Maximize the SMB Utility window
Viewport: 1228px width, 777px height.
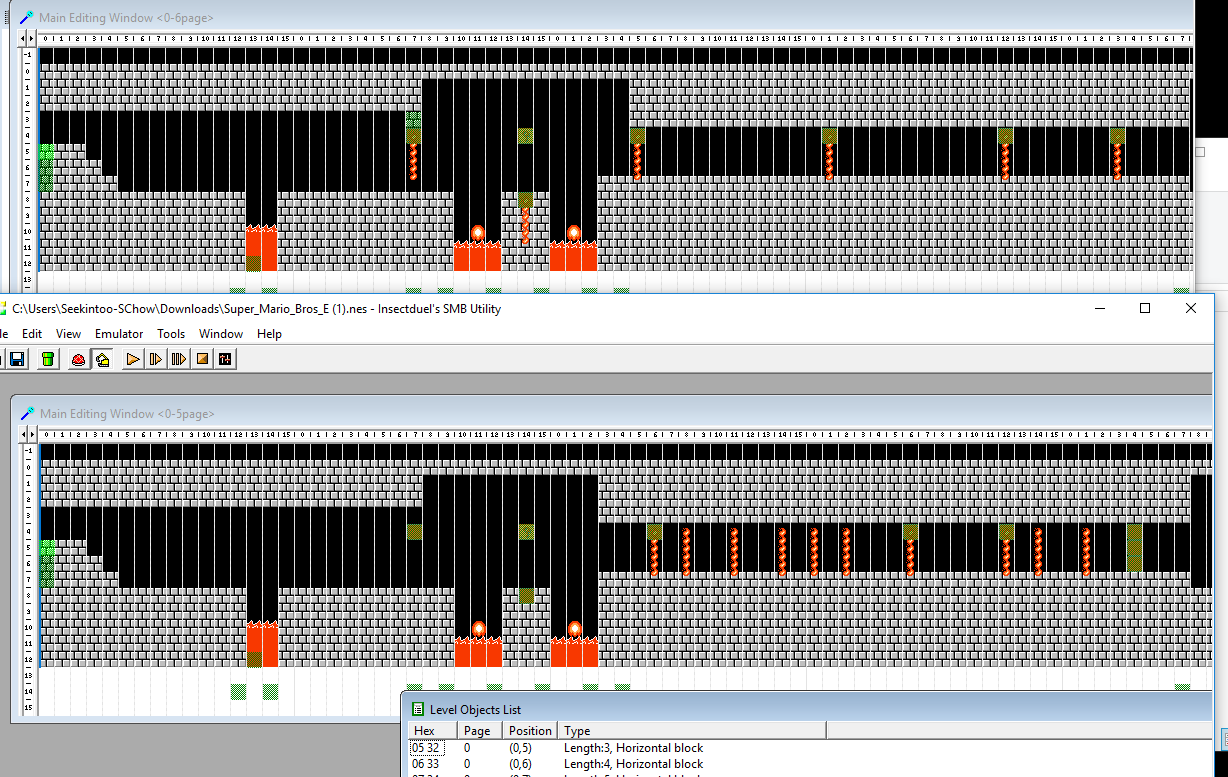[x=1145, y=308]
